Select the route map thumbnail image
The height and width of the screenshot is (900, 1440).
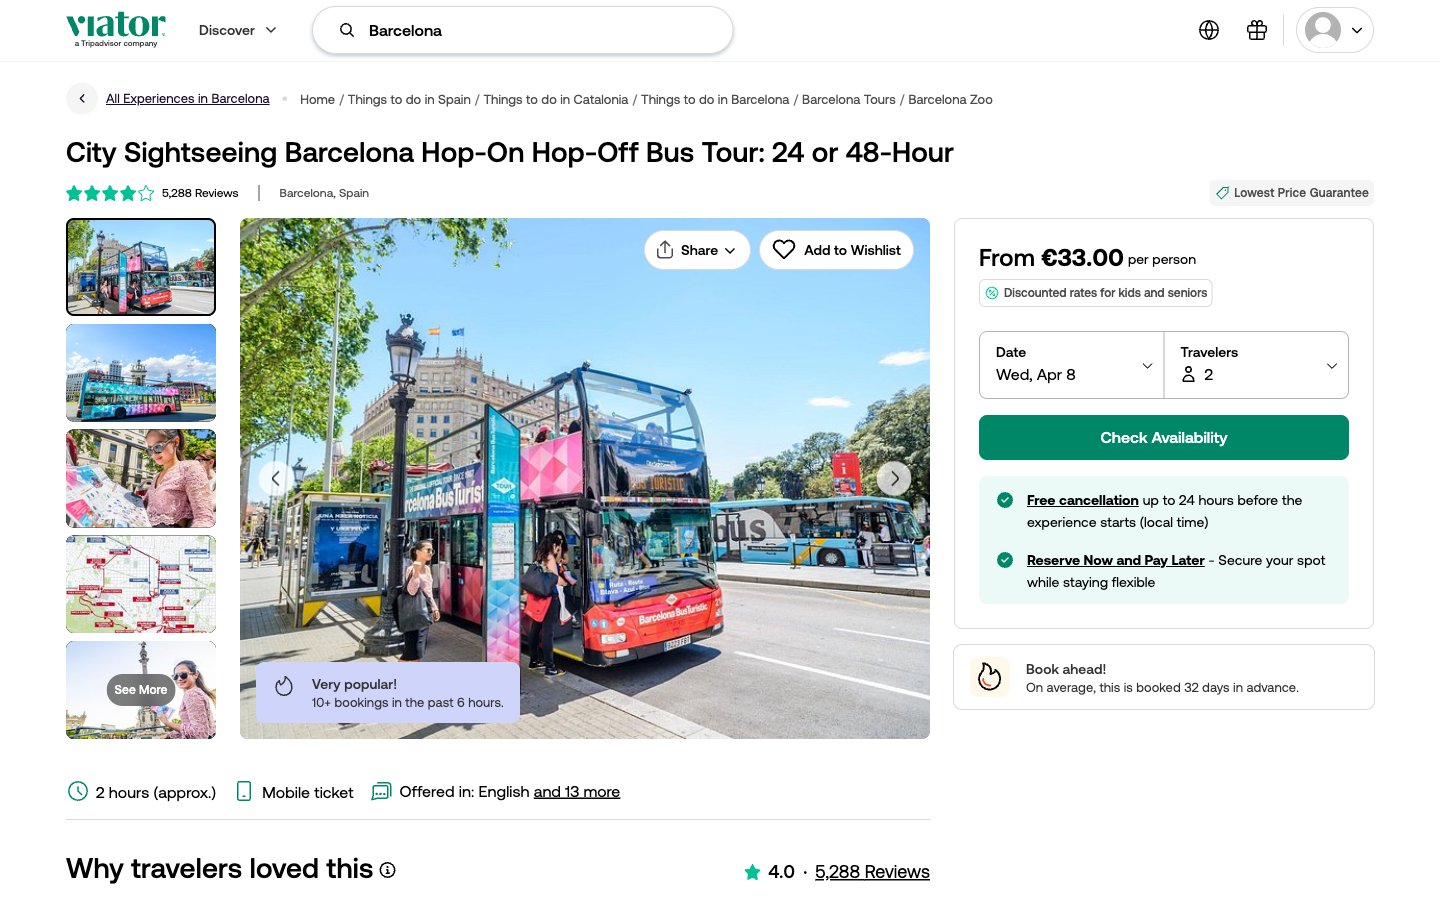[141, 584]
